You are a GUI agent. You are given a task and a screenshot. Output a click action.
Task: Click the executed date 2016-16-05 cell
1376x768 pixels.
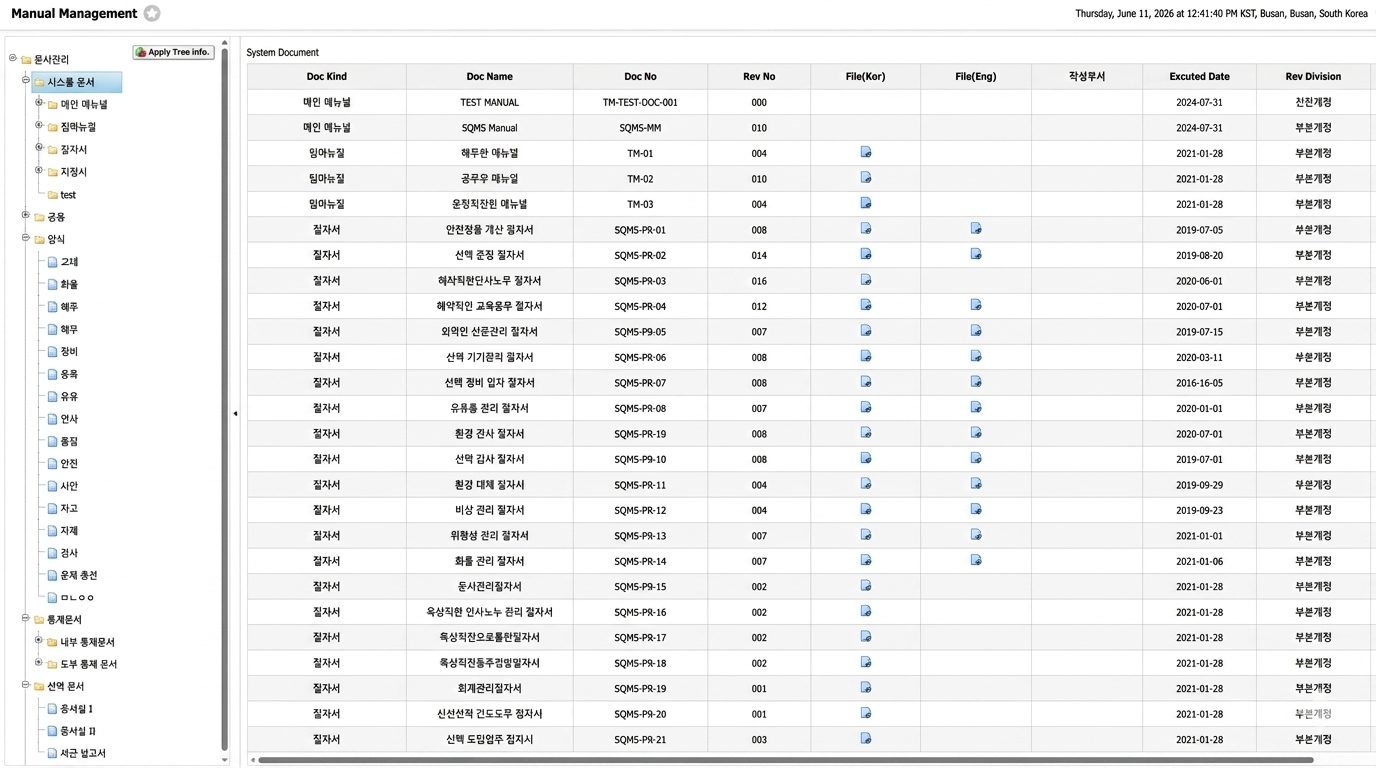[x=1200, y=383]
